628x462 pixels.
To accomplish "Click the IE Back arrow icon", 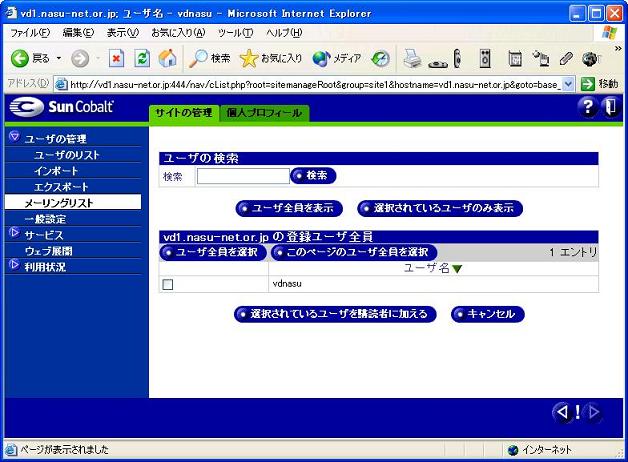I will pos(19,59).
